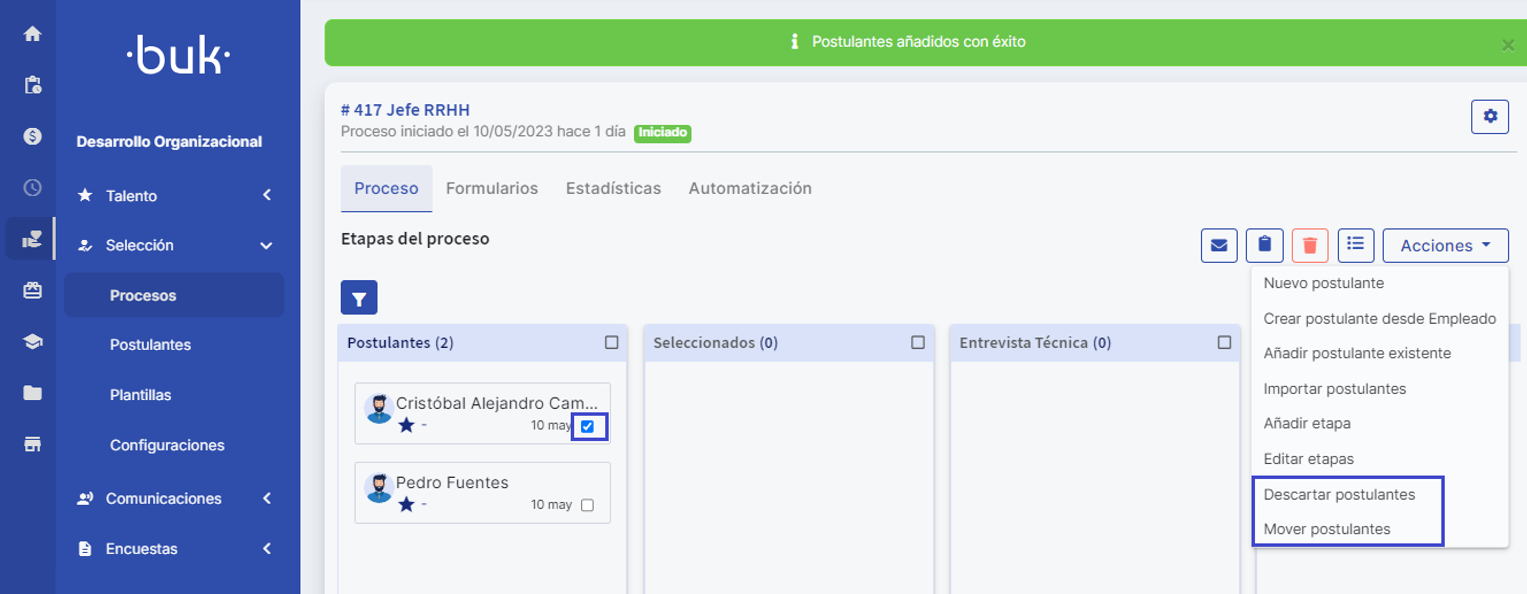
Task: Go to home icon in sidebar
Action: pos(32,34)
